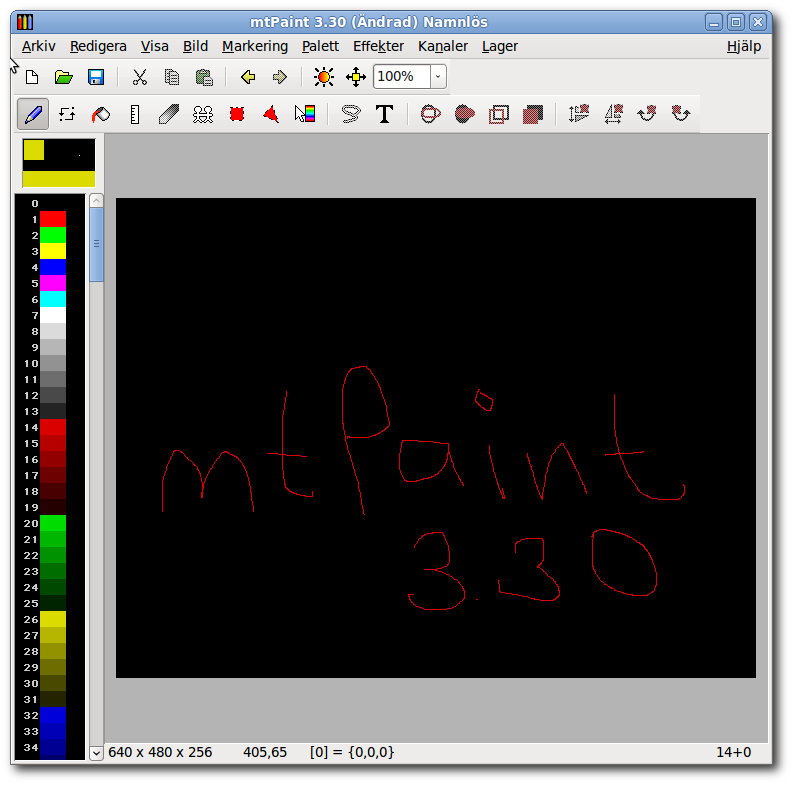The image size is (793, 785).
Task: Click the '640 x 480 x 256' status text
Action: [160, 752]
